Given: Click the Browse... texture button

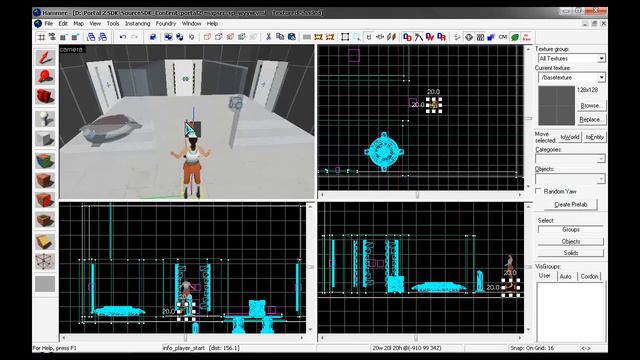Looking at the screenshot, I should [591, 105].
